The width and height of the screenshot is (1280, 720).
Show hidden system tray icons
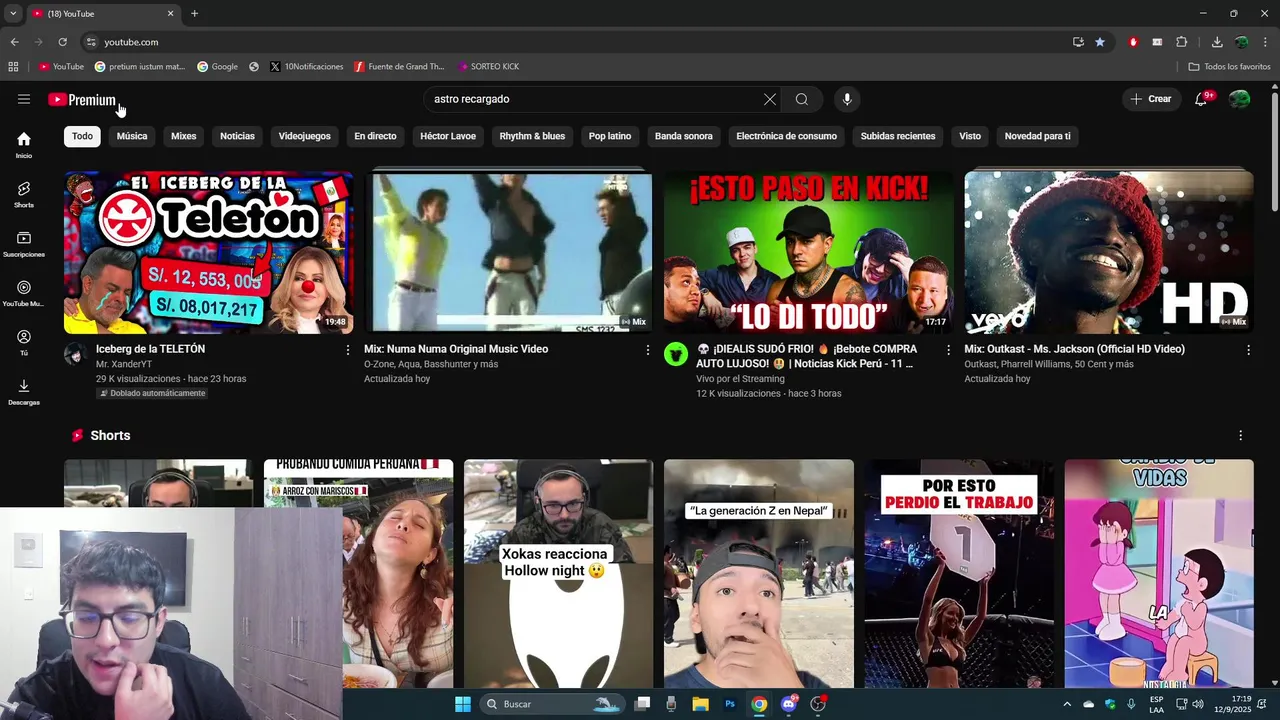1067,704
